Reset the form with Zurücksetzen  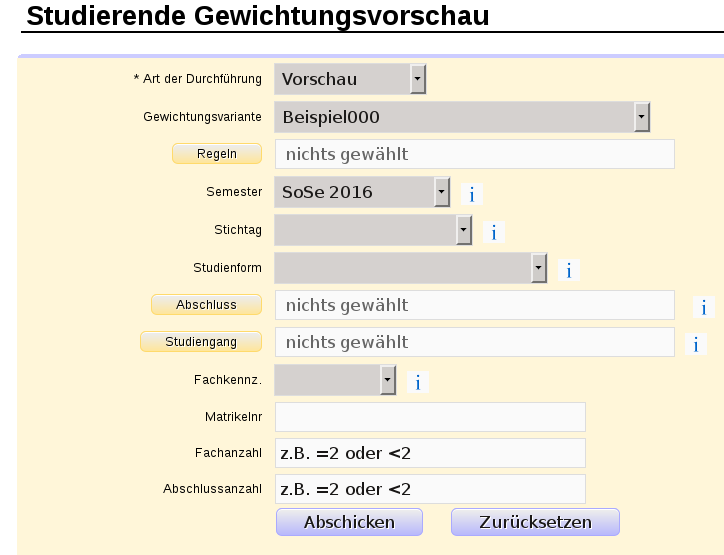535,522
